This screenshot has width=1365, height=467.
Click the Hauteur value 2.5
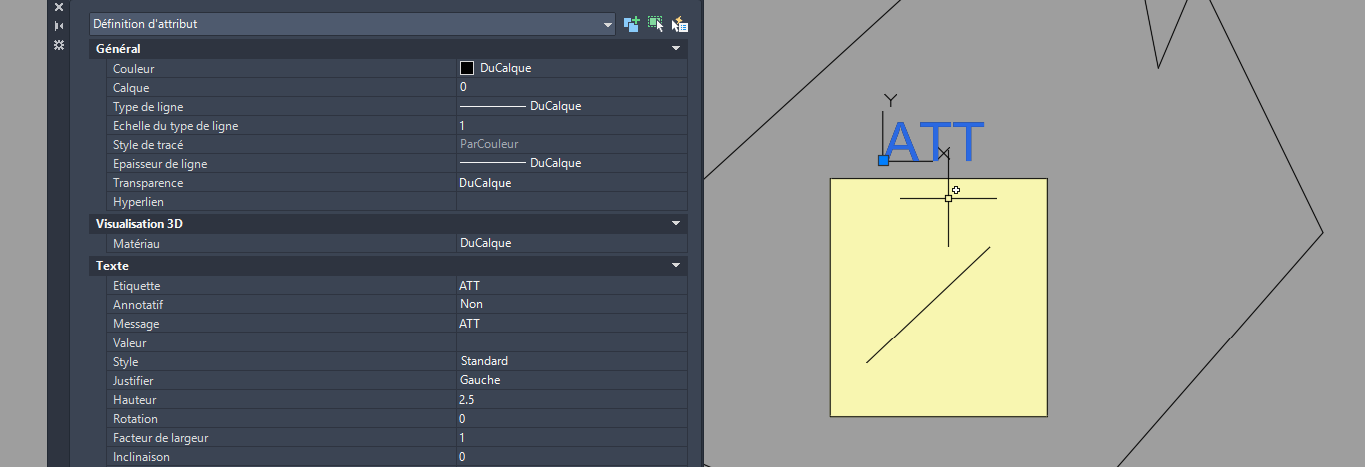click(x=570, y=399)
